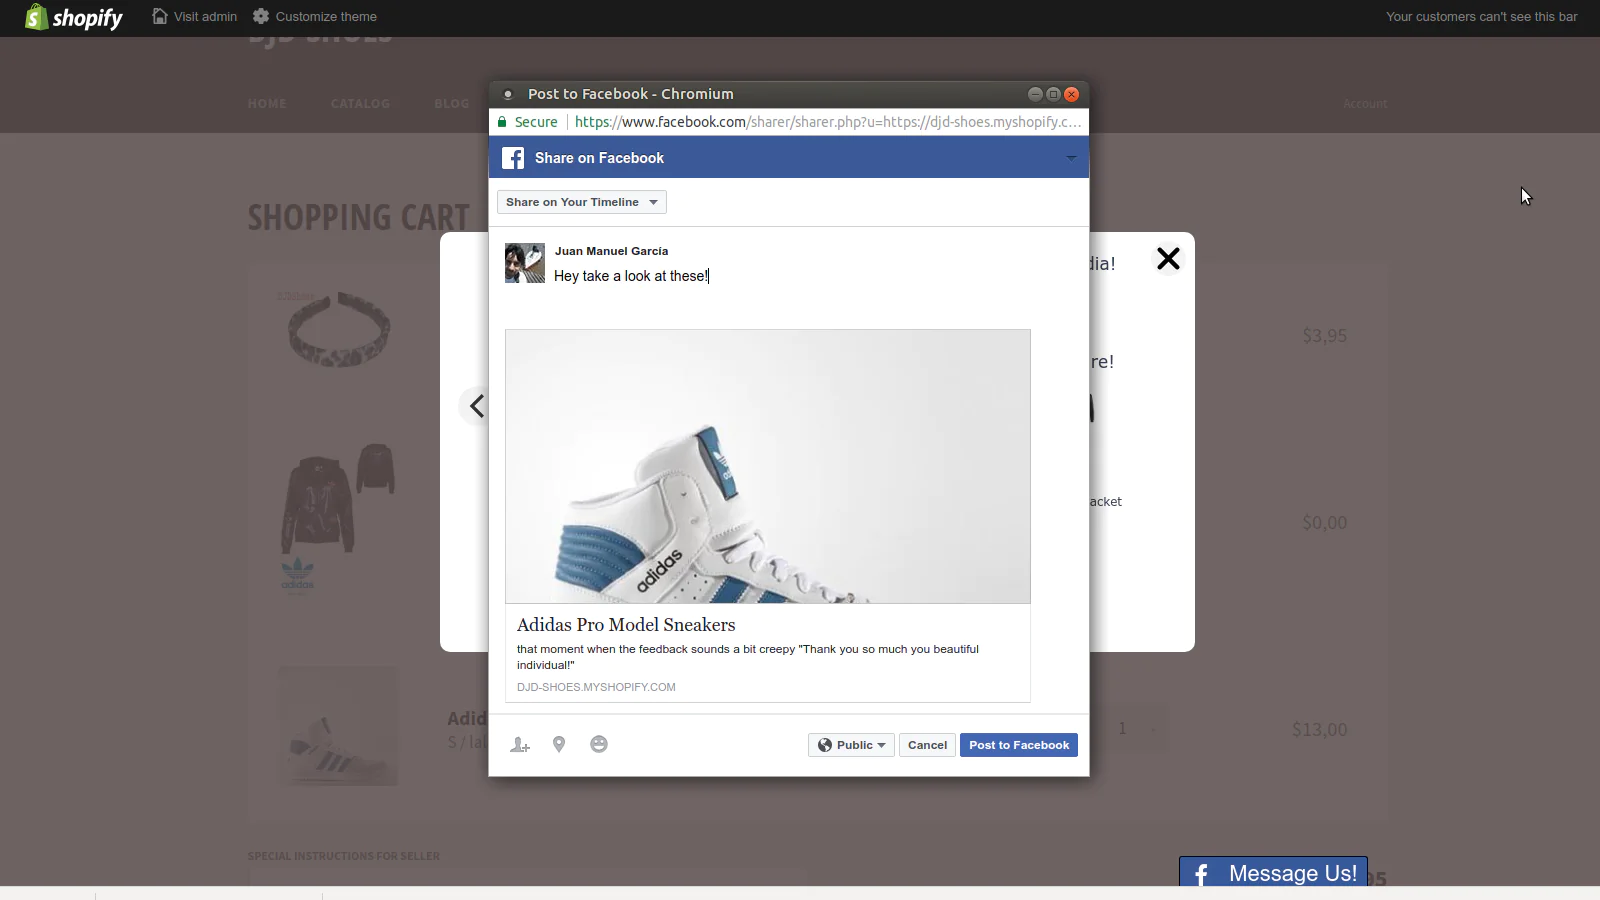Click the Secure padlock icon in the address bar
This screenshot has width=1600, height=900.
tap(502, 122)
